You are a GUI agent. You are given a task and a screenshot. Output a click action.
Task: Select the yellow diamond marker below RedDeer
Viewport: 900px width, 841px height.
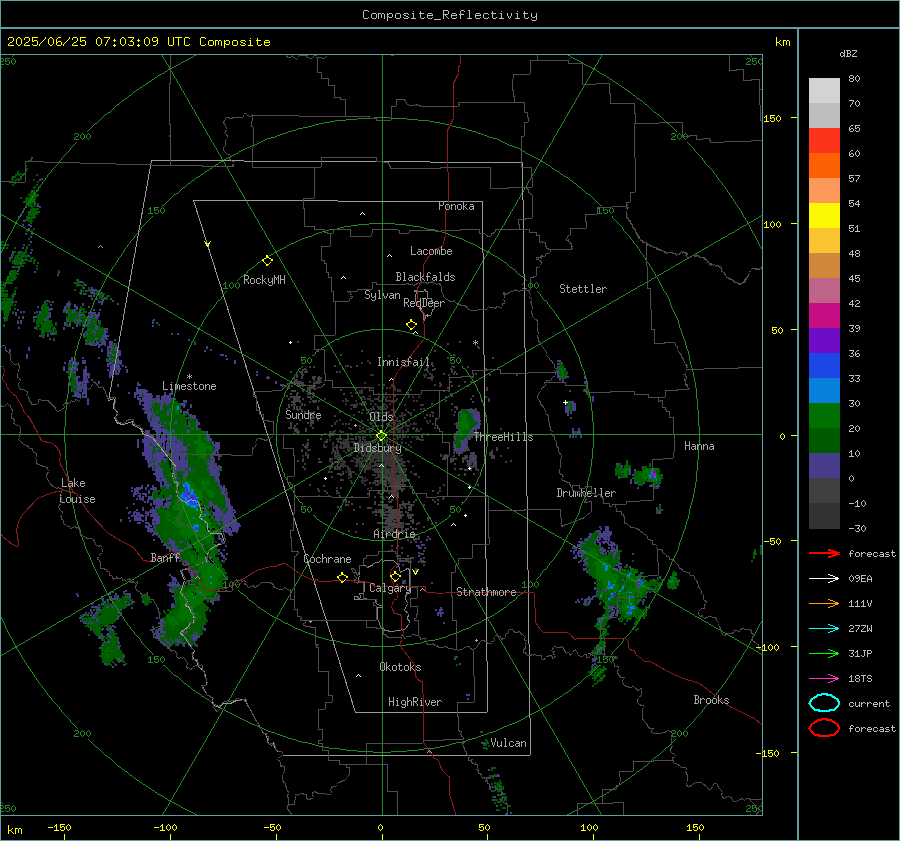click(411, 325)
